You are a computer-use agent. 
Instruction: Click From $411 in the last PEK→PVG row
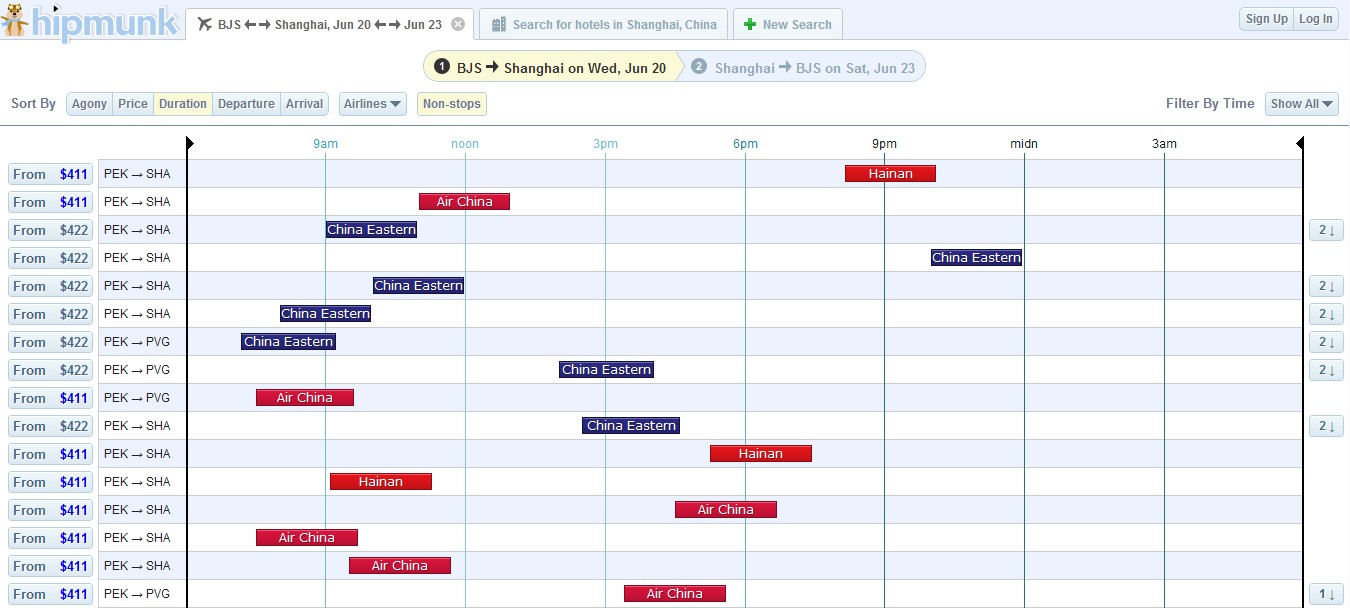coord(51,594)
